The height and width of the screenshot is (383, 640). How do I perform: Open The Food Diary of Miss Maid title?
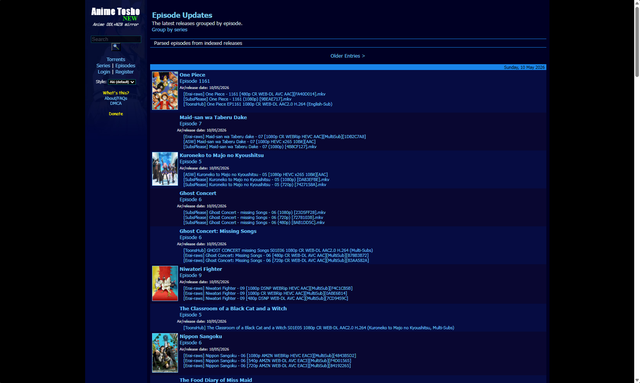[216, 380]
